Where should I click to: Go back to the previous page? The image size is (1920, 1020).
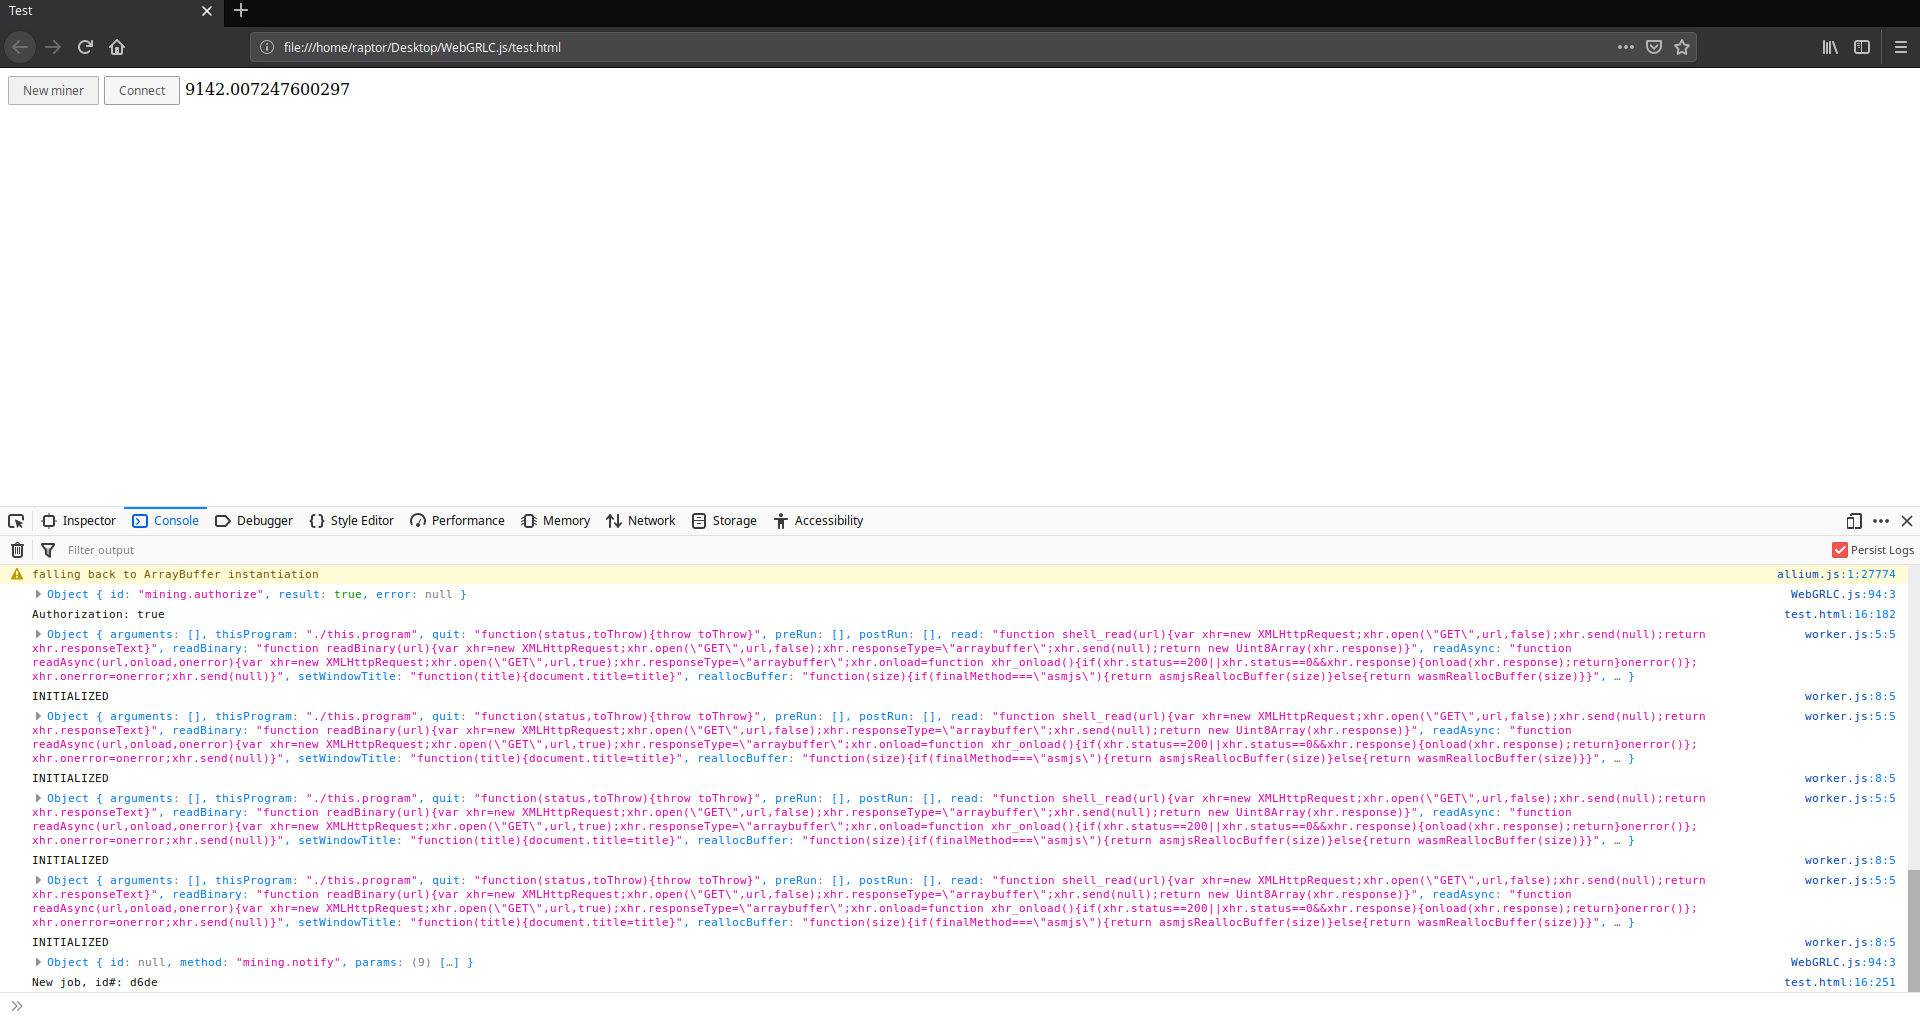(20, 47)
